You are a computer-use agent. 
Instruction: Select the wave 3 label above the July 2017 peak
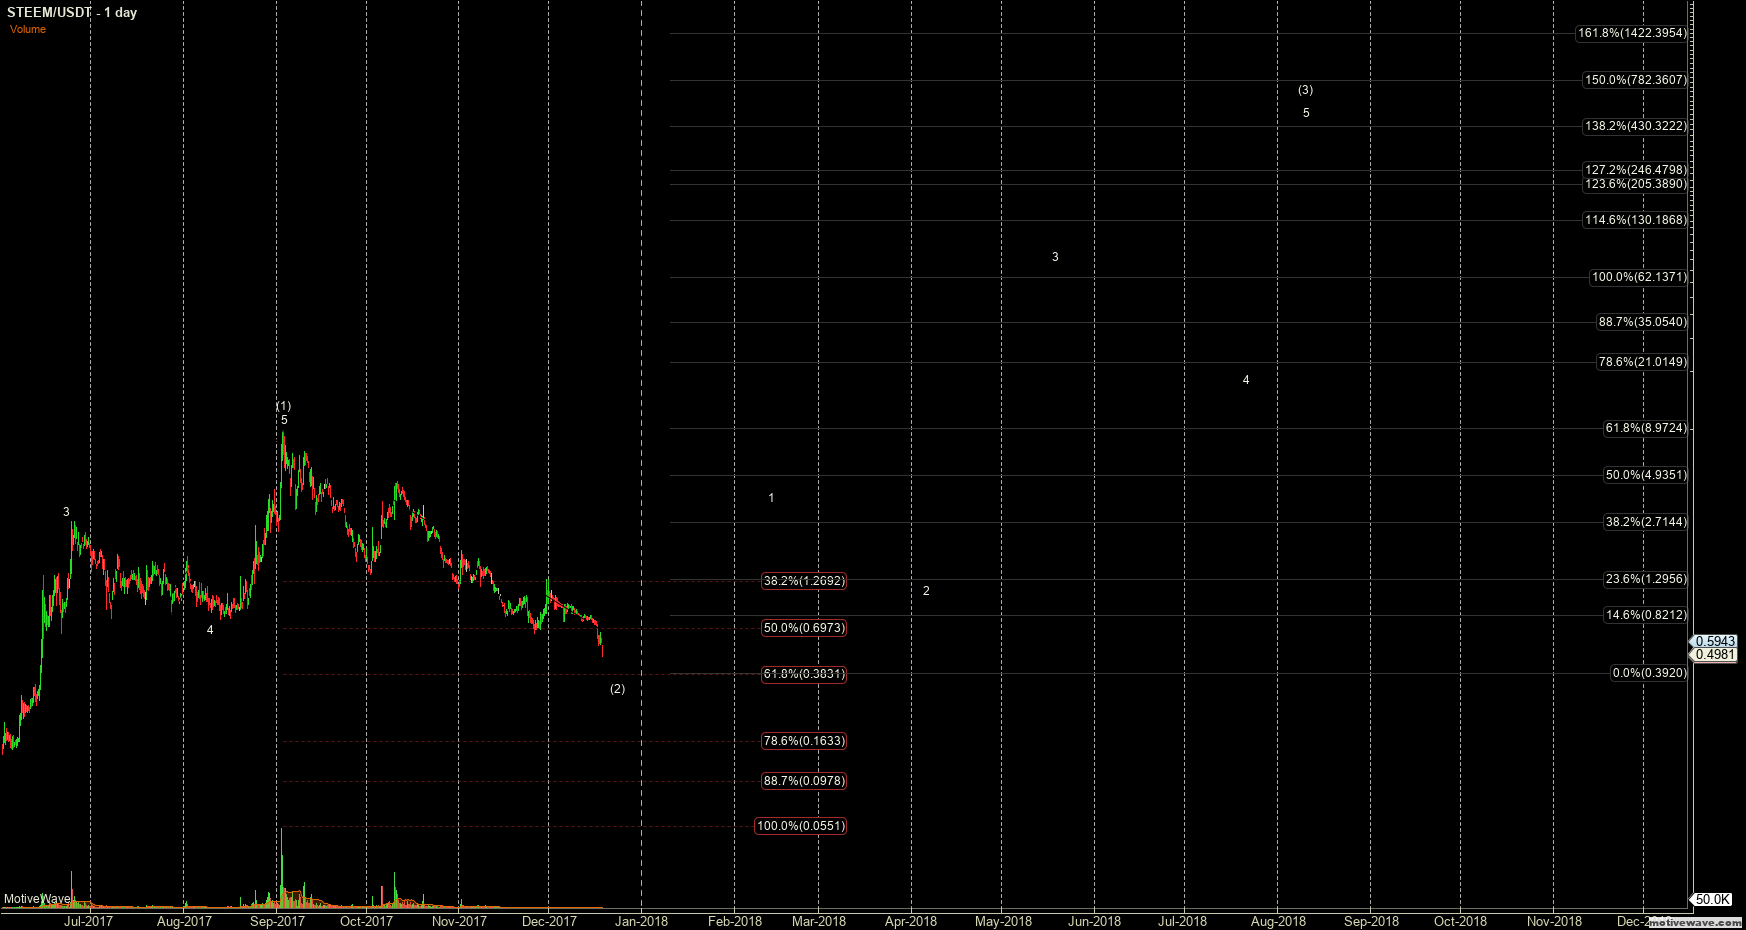(x=67, y=512)
